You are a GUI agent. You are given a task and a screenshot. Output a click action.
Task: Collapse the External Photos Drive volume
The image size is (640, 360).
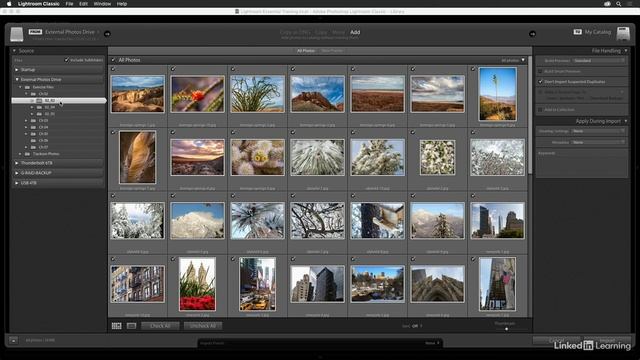tap(17, 80)
